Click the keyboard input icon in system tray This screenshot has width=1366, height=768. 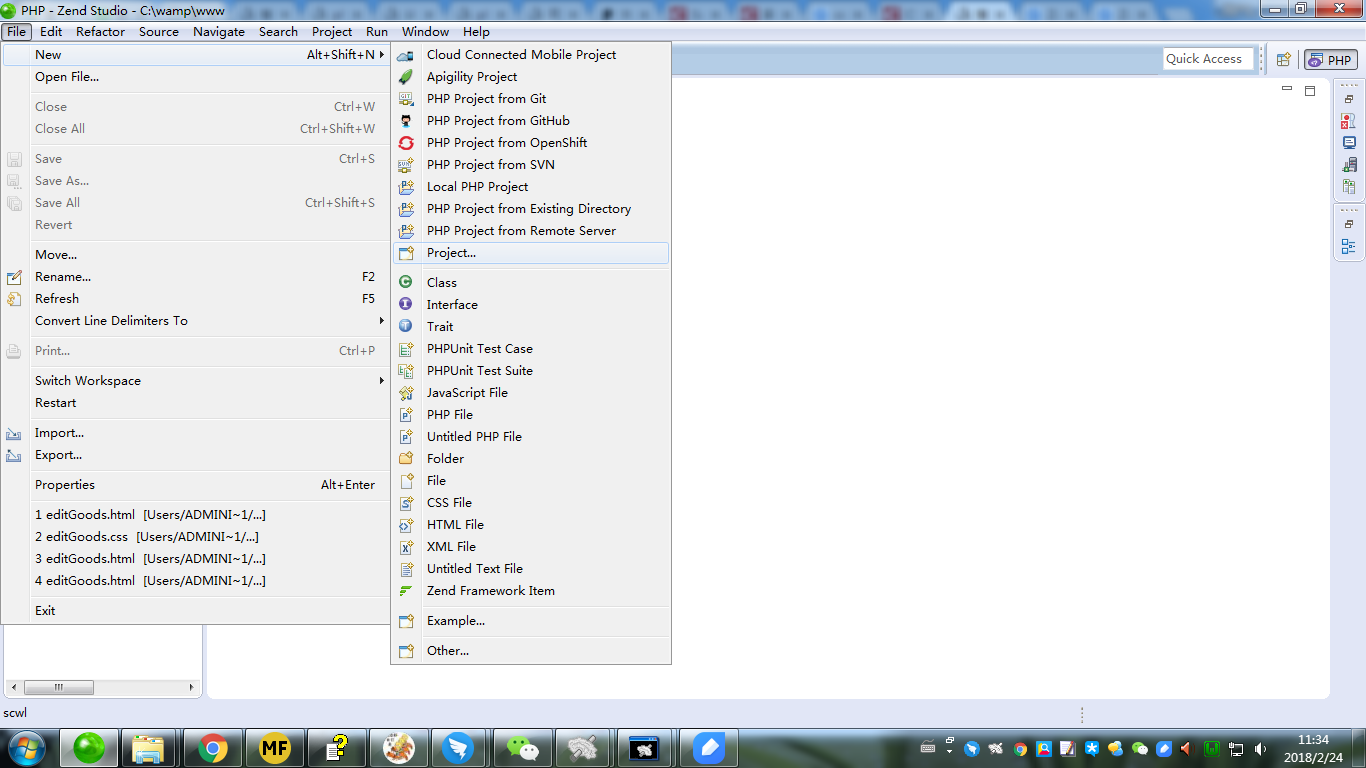[x=928, y=747]
